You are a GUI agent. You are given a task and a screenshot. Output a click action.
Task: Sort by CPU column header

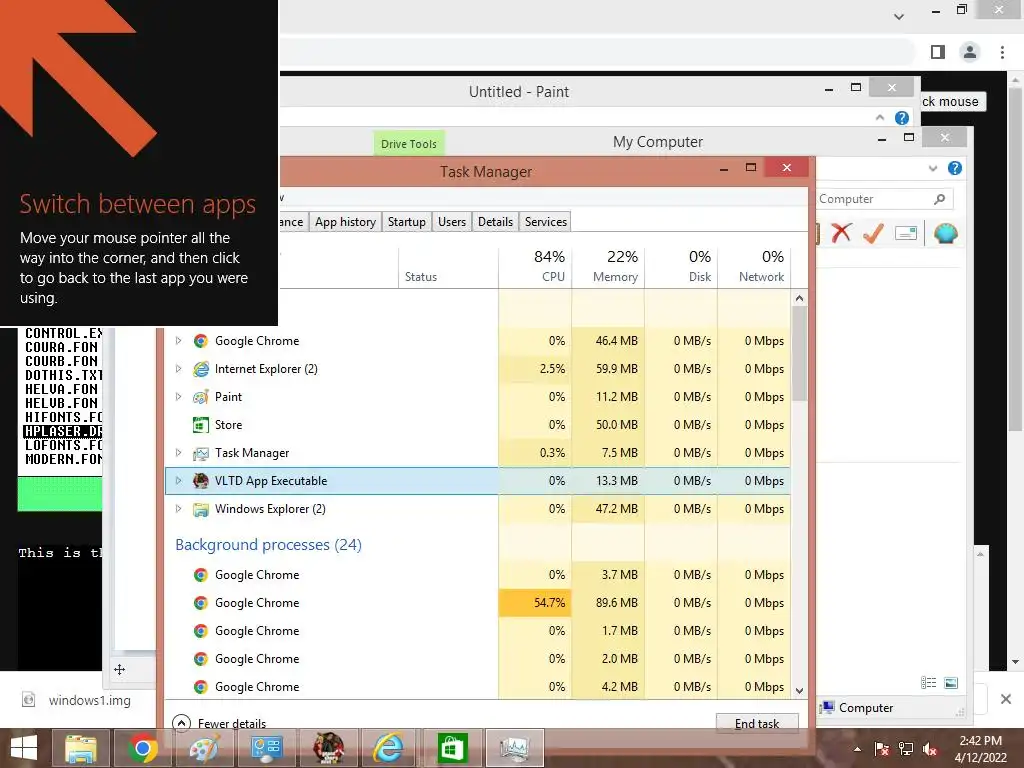click(x=535, y=266)
